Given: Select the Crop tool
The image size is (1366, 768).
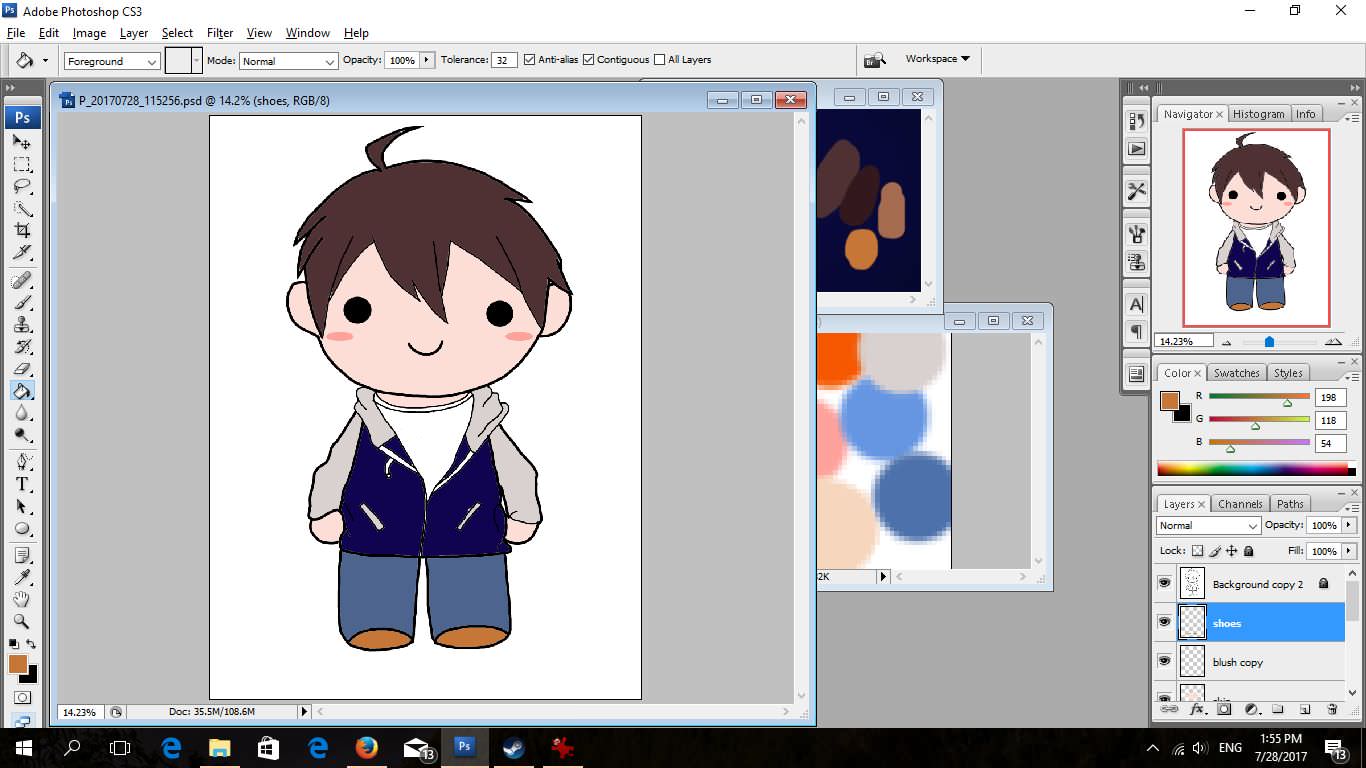Looking at the screenshot, I should click(x=22, y=231).
